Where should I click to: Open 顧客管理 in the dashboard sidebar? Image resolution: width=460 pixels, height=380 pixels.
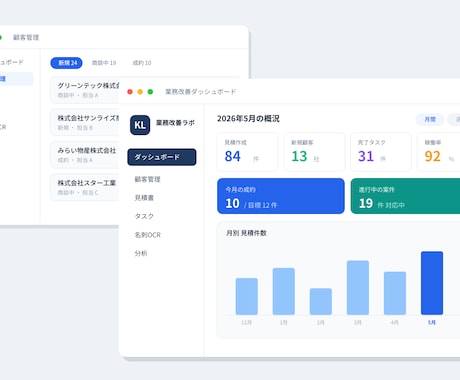point(147,179)
